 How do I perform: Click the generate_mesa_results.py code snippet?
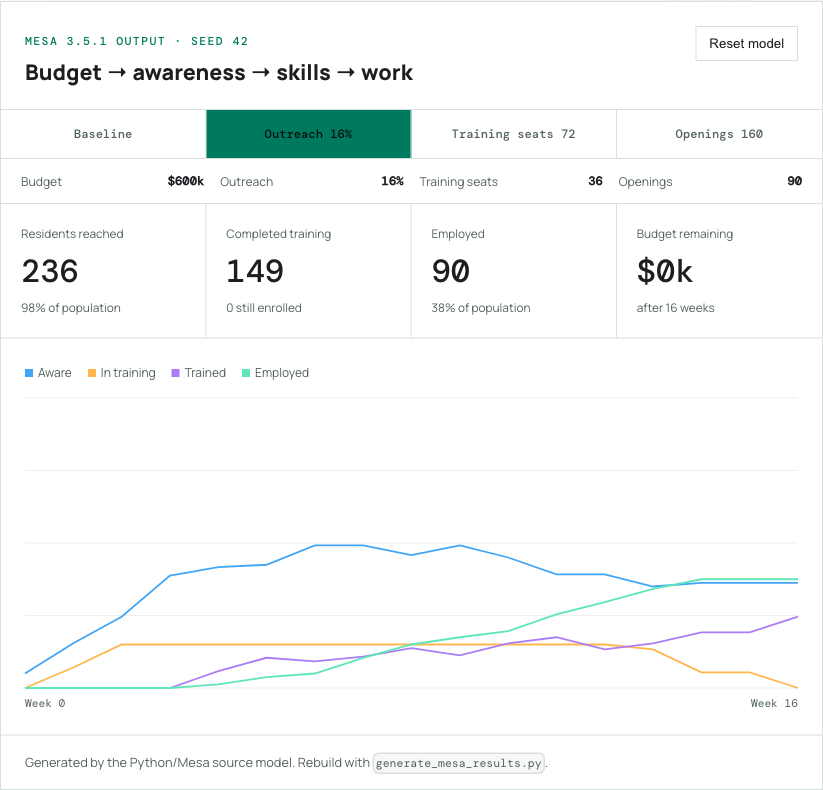click(459, 763)
